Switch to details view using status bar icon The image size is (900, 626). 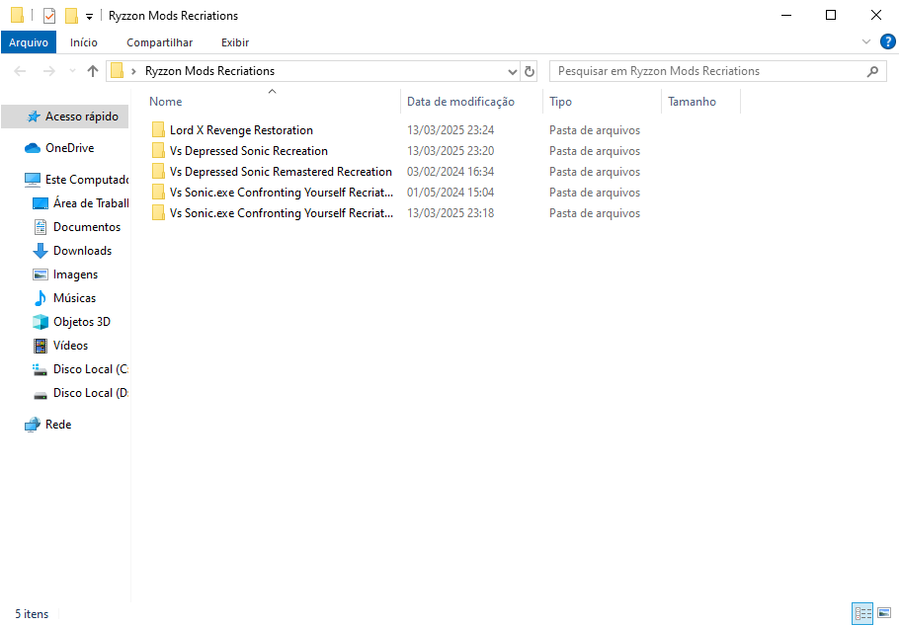[x=862, y=613]
